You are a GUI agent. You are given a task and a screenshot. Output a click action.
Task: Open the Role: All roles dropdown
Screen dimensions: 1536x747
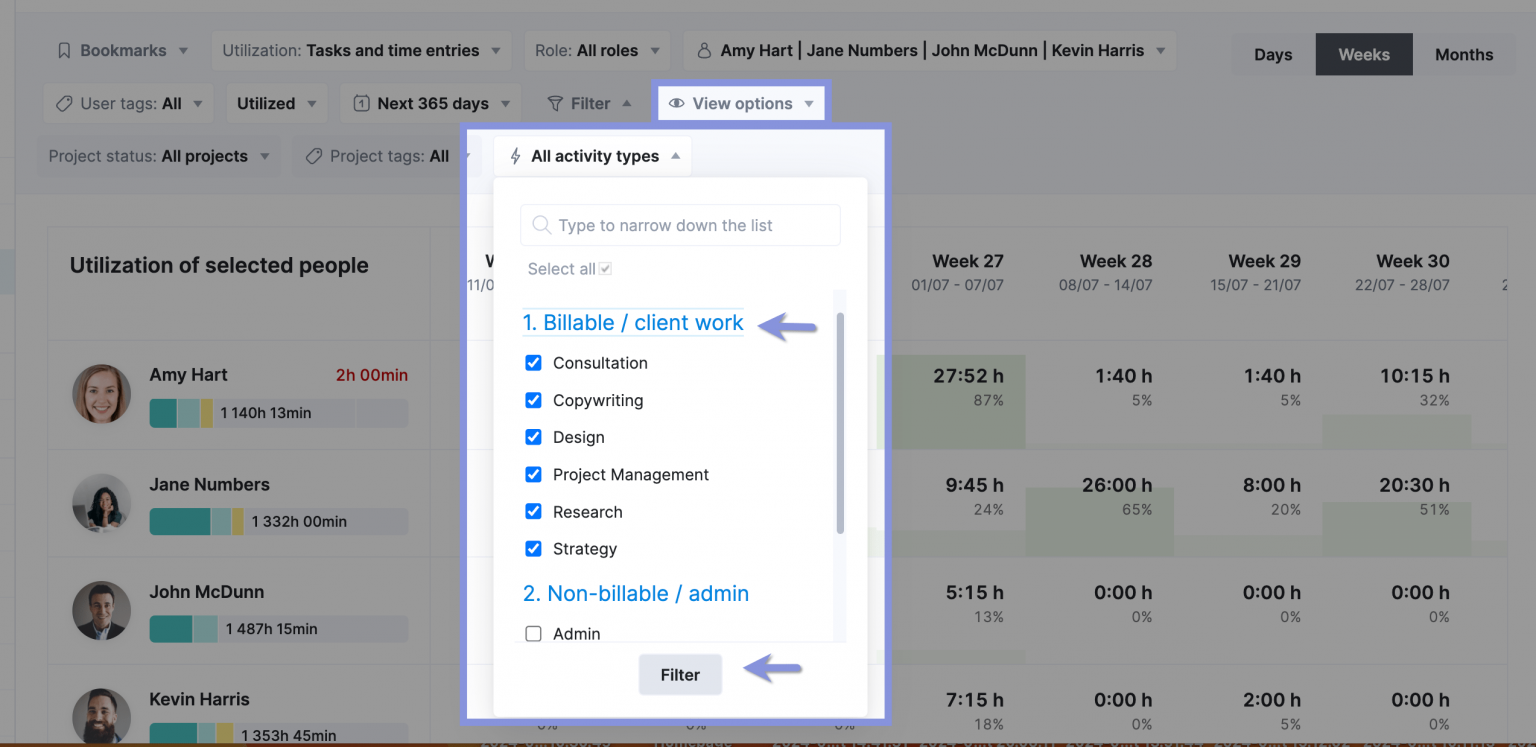(597, 50)
